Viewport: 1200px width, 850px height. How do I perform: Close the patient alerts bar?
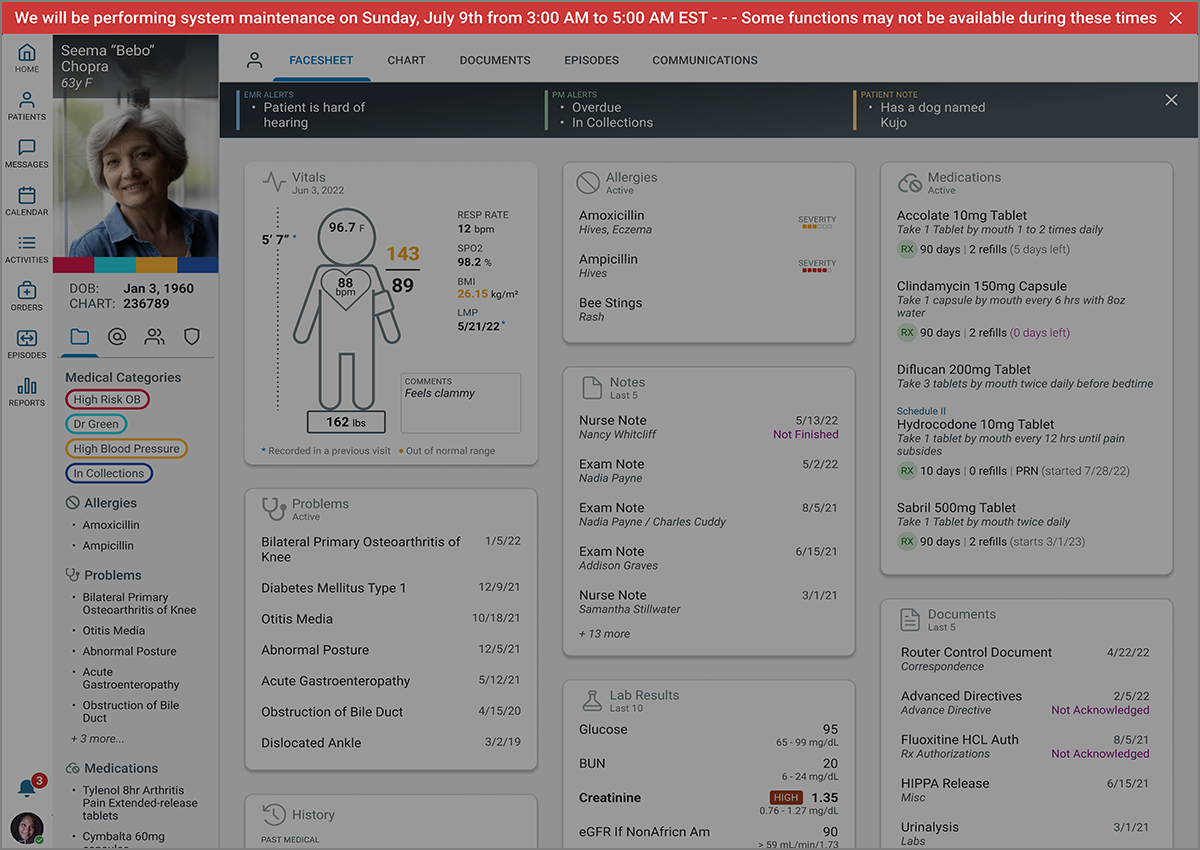[x=1171, y=100]
